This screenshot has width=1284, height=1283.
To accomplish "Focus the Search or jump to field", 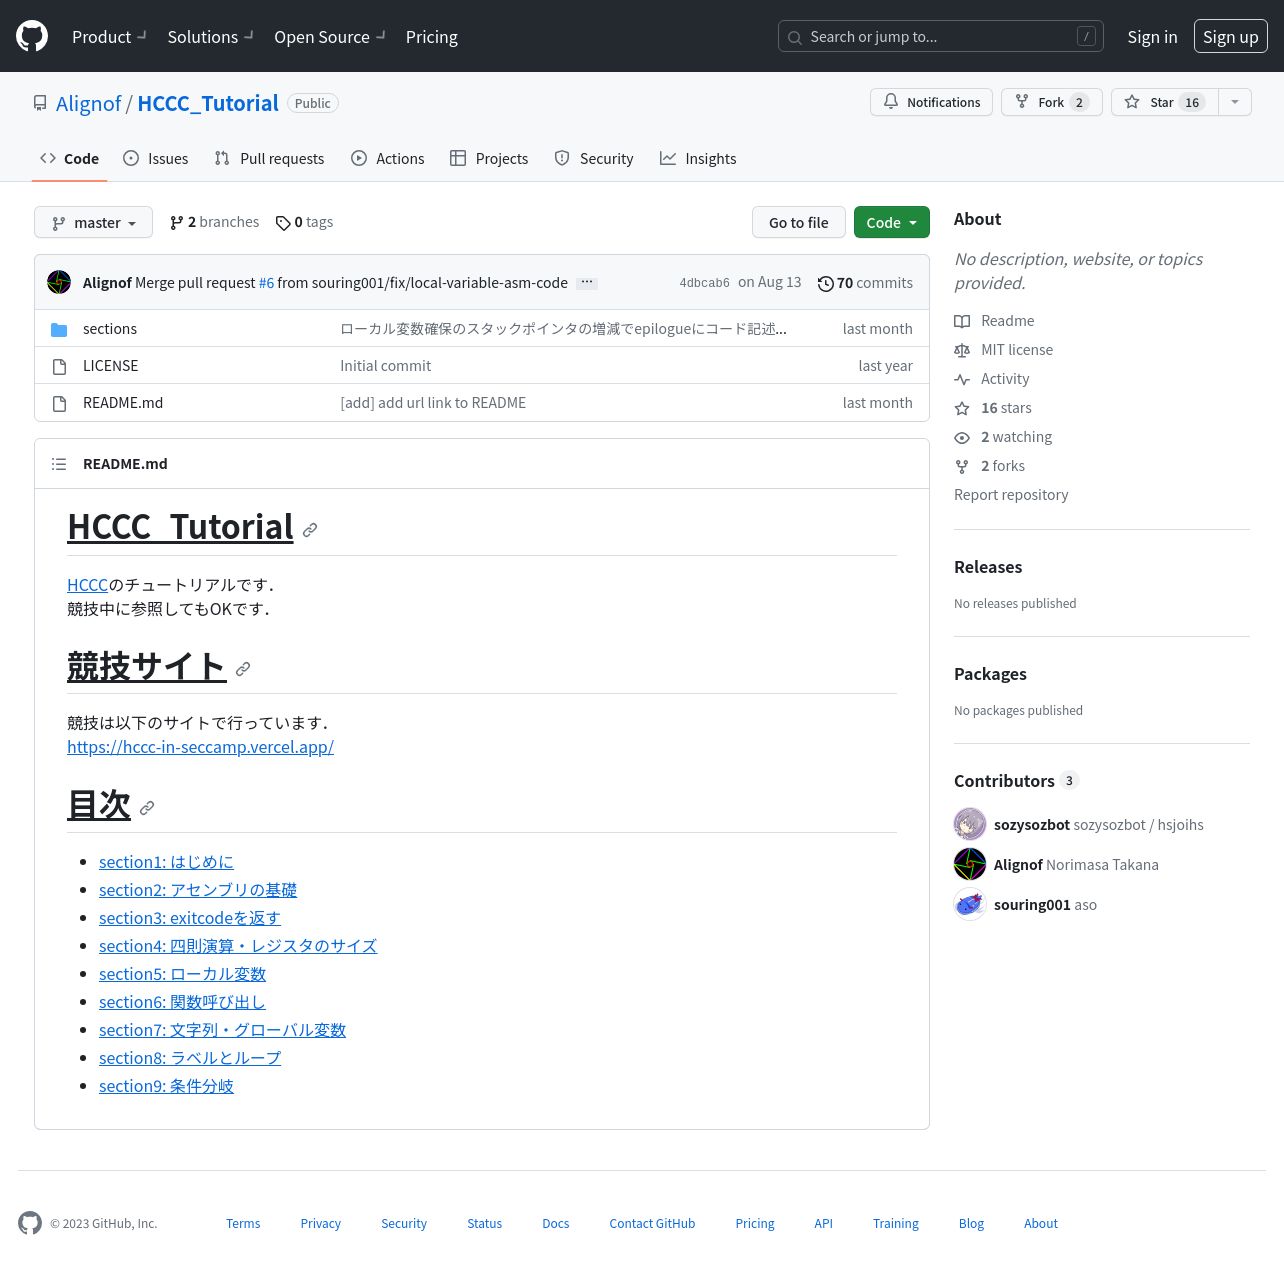I will [940, 37].
